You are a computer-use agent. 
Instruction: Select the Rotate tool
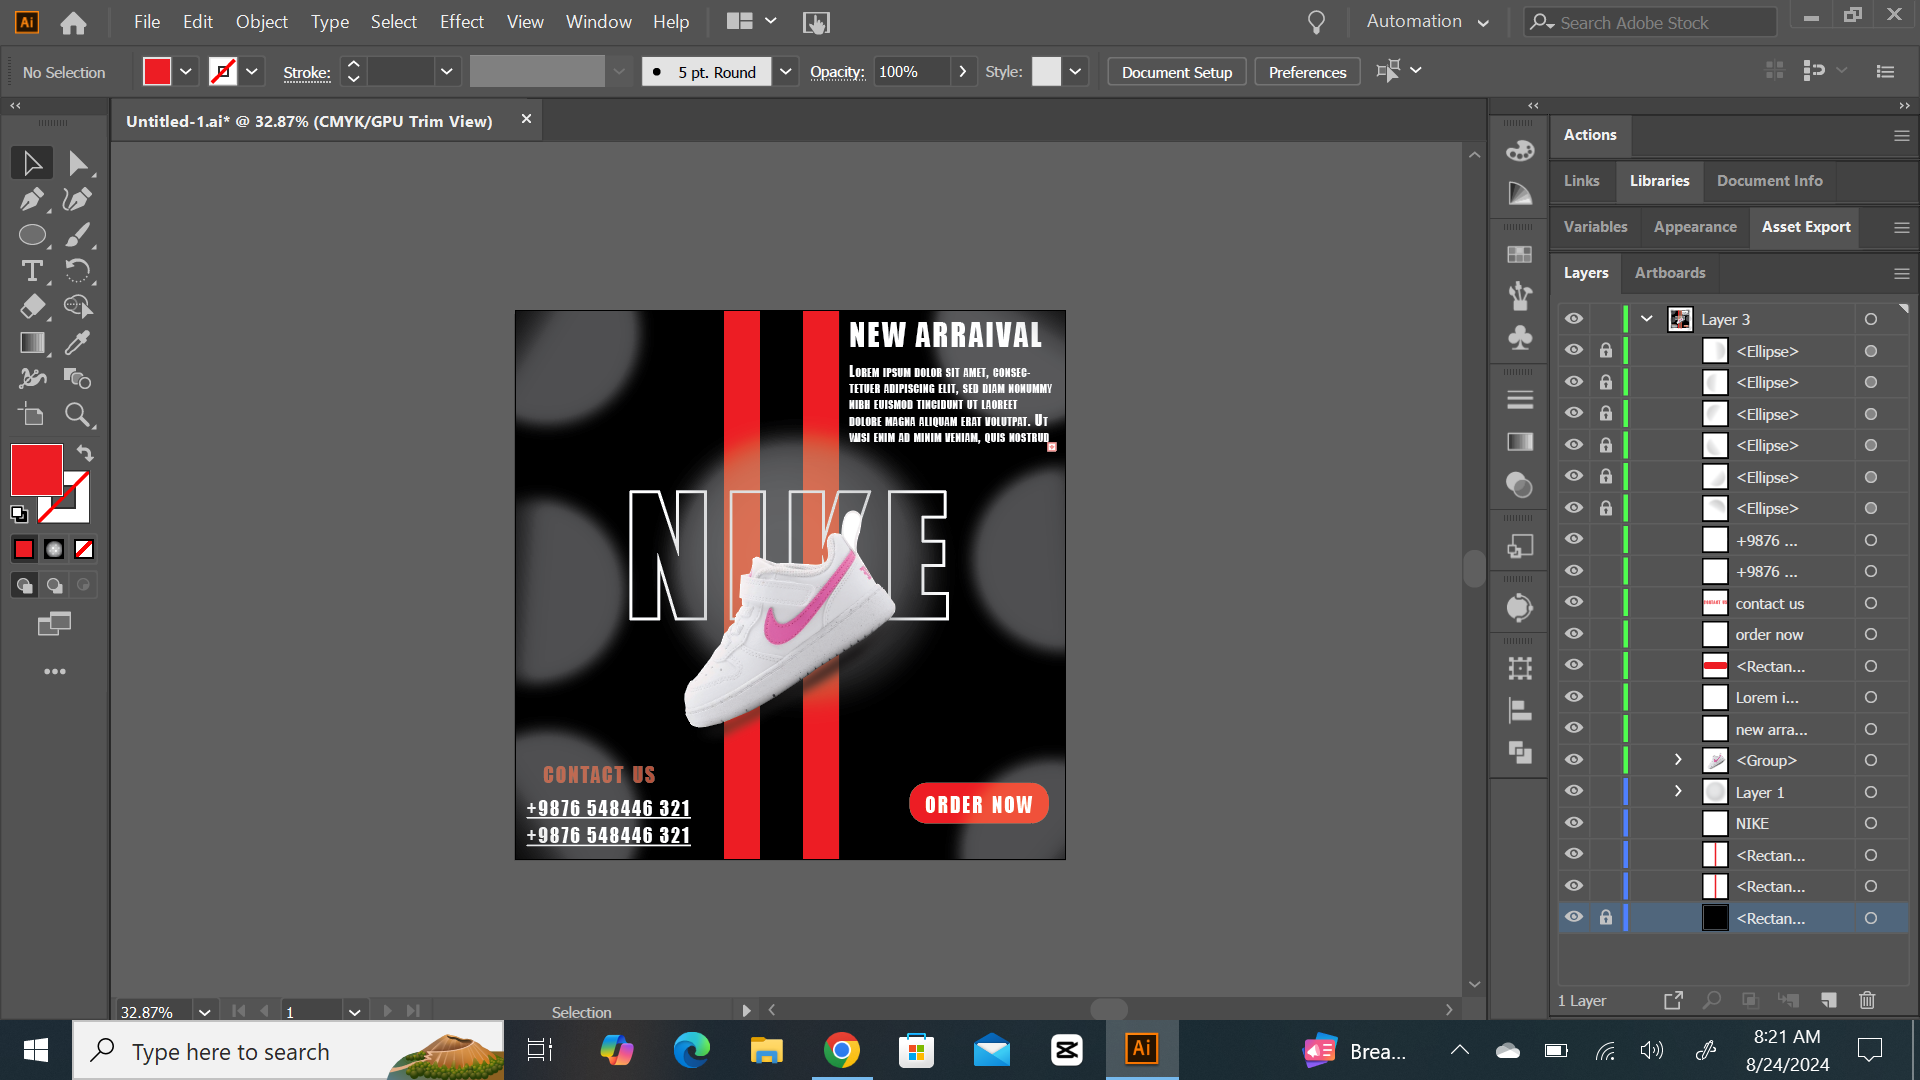(x=78, y=271)
